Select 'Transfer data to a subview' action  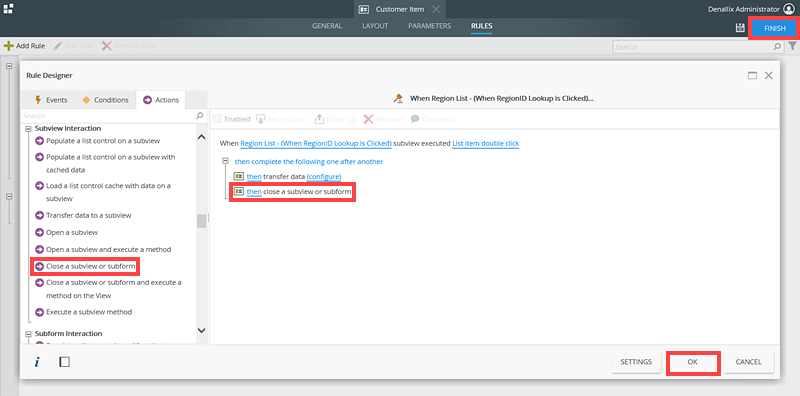point(89,215)
